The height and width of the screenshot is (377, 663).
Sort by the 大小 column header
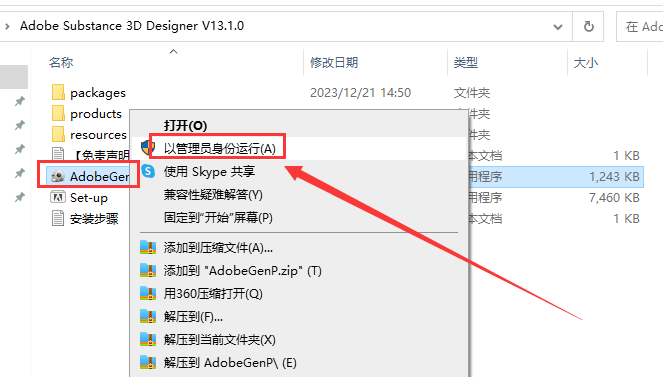586,63
